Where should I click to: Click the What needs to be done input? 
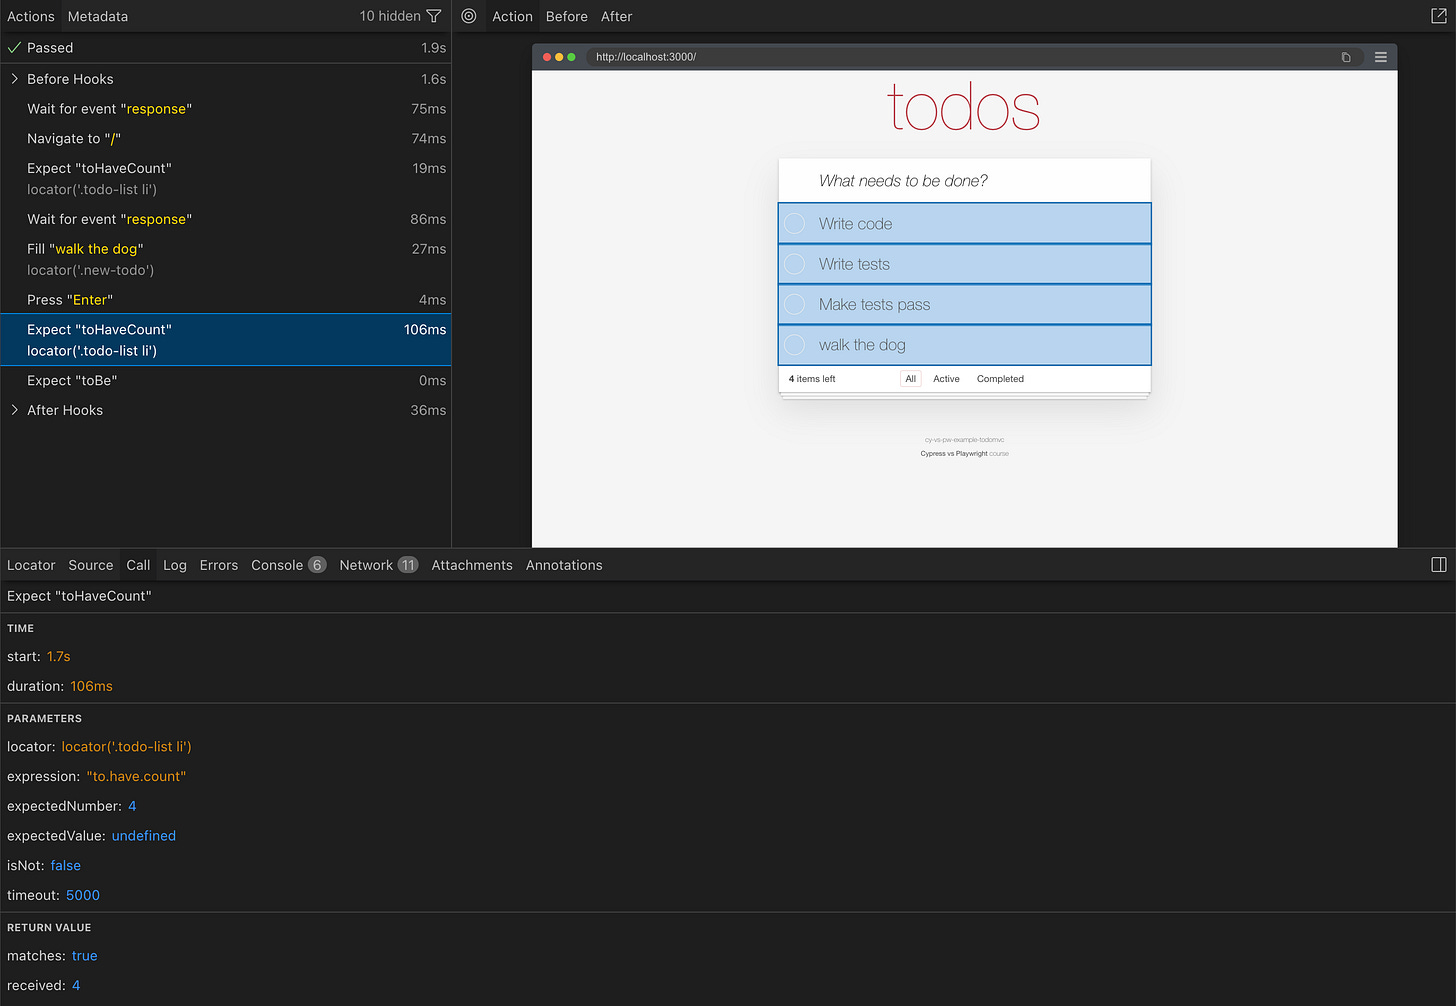click(x=964, y=181)
